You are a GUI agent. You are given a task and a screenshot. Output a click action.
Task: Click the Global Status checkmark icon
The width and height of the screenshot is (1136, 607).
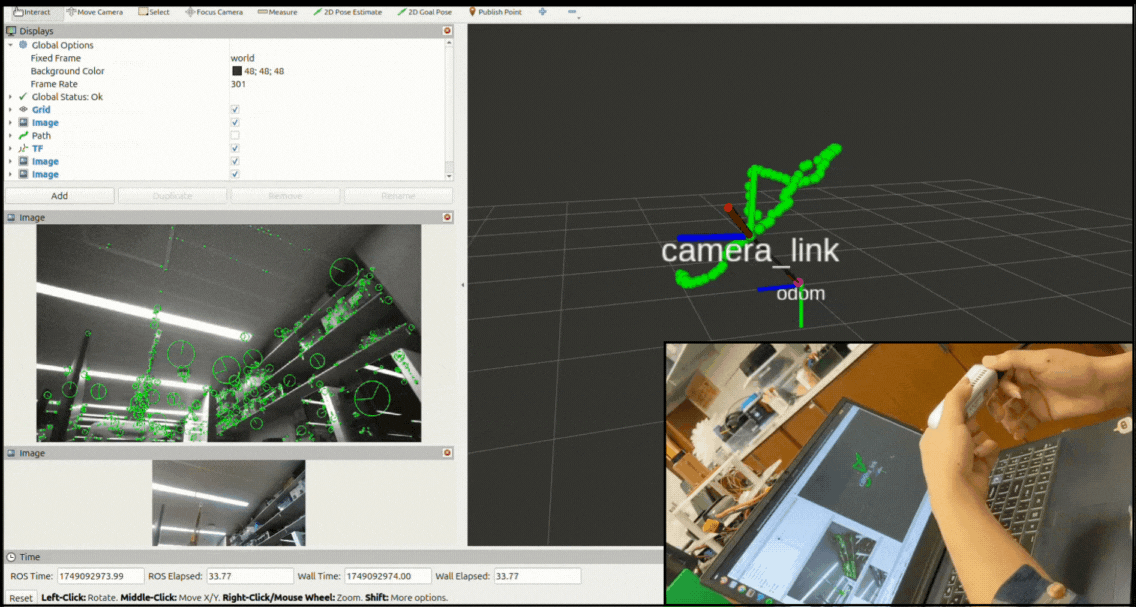point(22,96)
